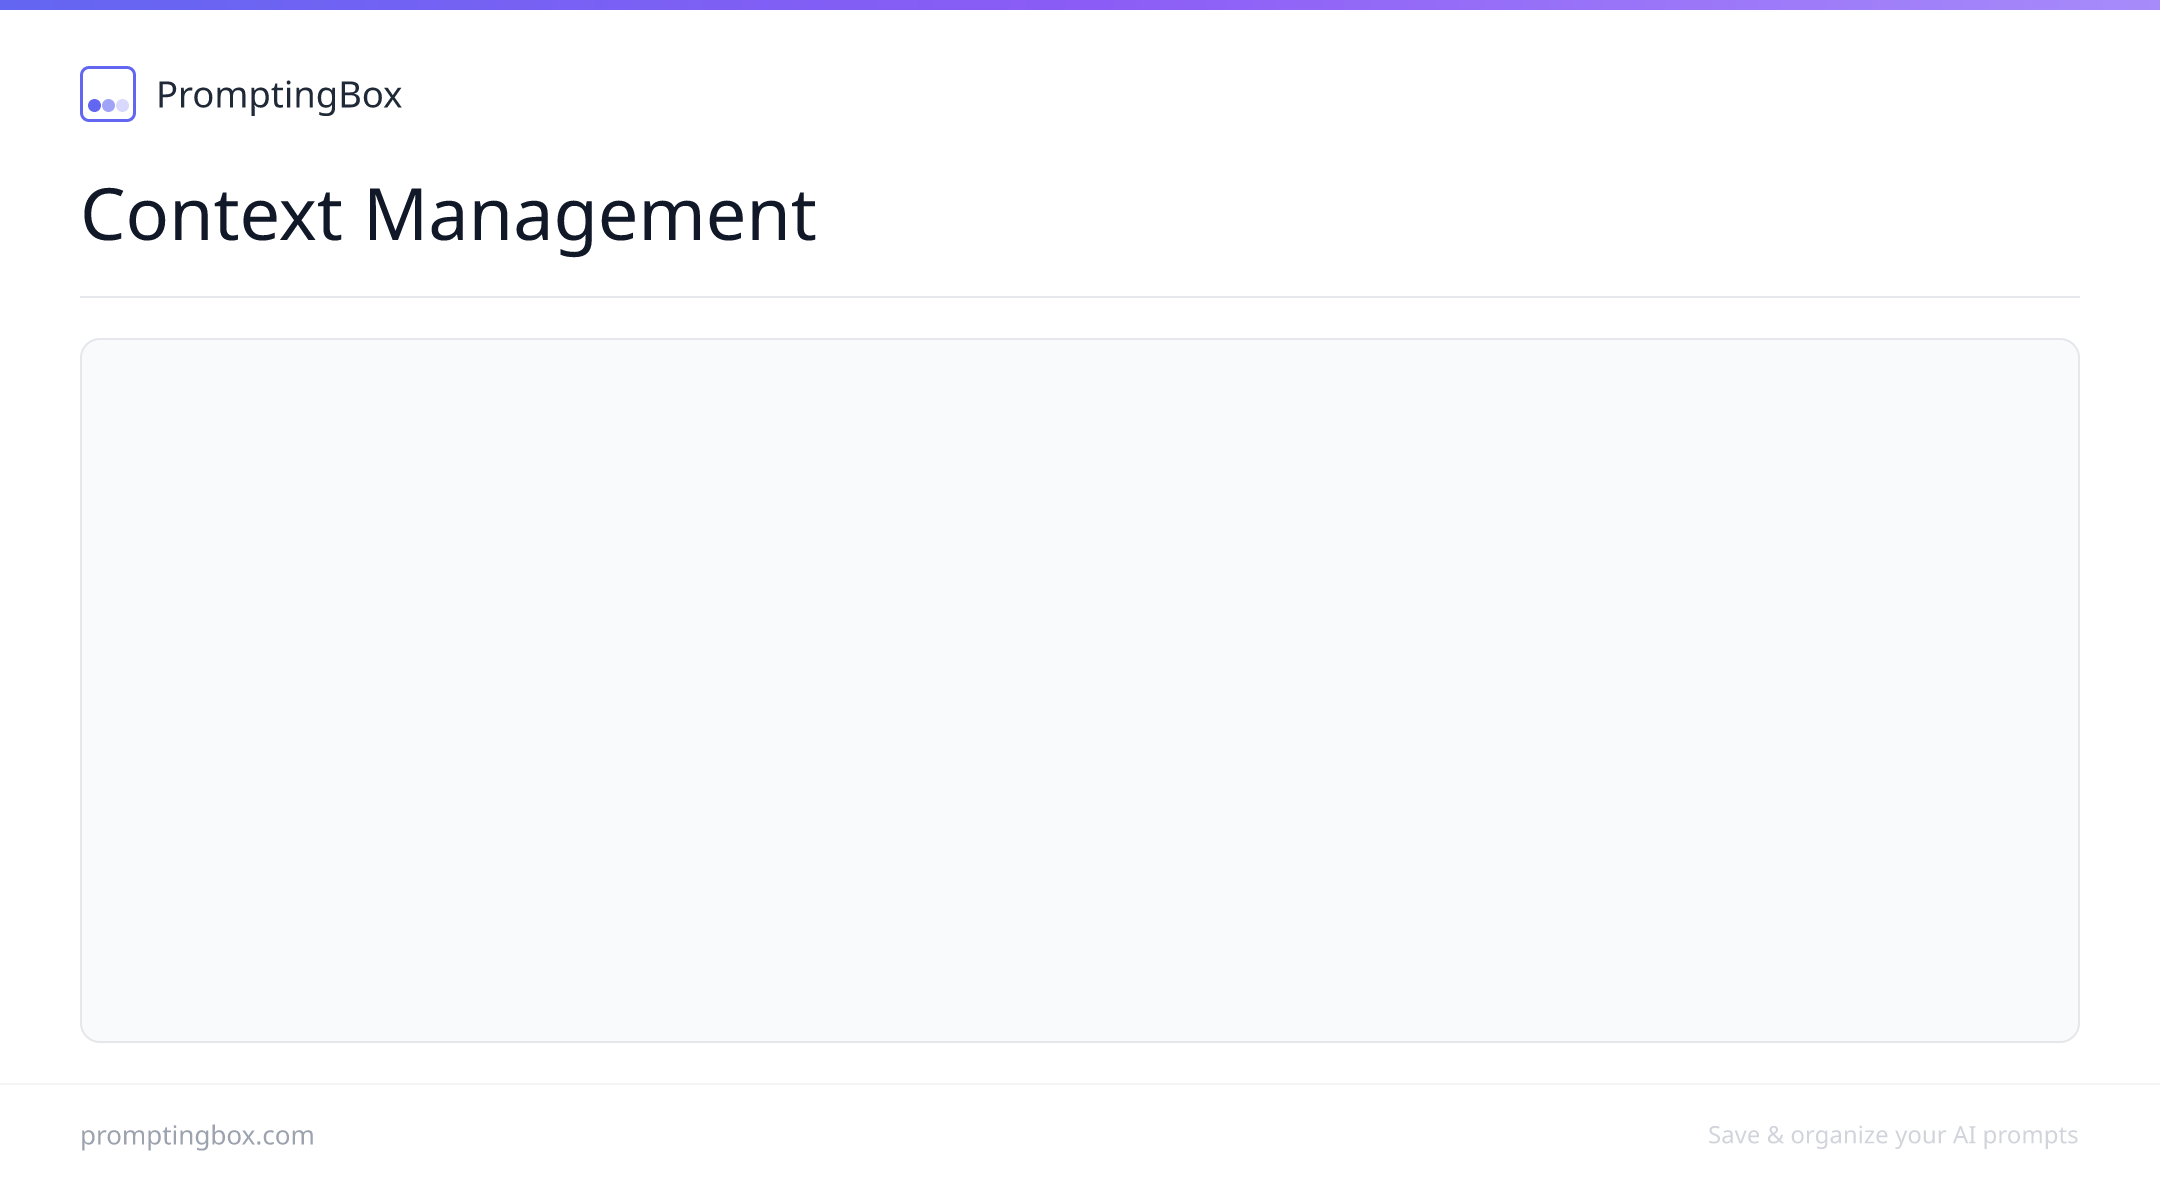Image resolution: width=2160 pixels, height=1200 pixels.
Task: Select the Context Management heading
Action: (448, 214)
